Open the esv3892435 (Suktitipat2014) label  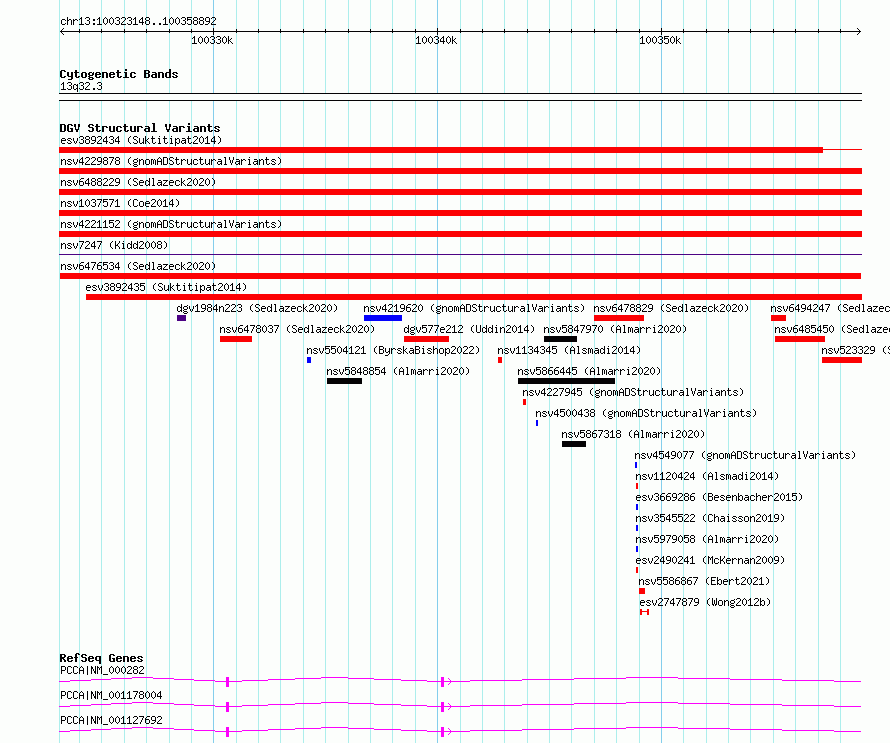tap(166, 287)
